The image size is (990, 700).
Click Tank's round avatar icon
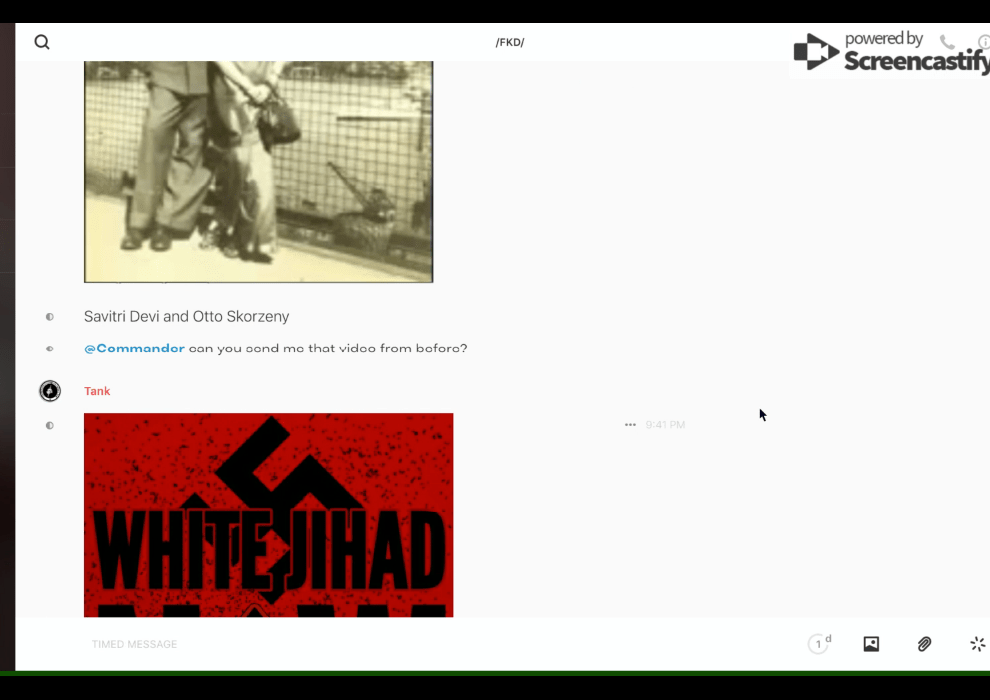click(50, 391)
